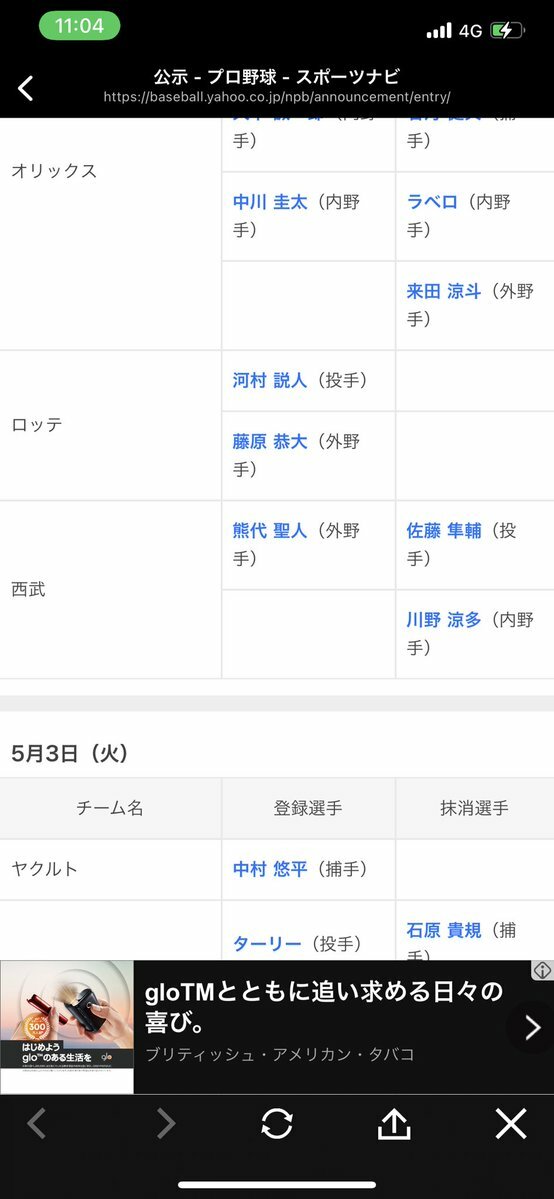Image resolution: width=554 pixels, height=1199 pixels.
Task: Open the share sheet icon
Action: [x=394, y=1123]
